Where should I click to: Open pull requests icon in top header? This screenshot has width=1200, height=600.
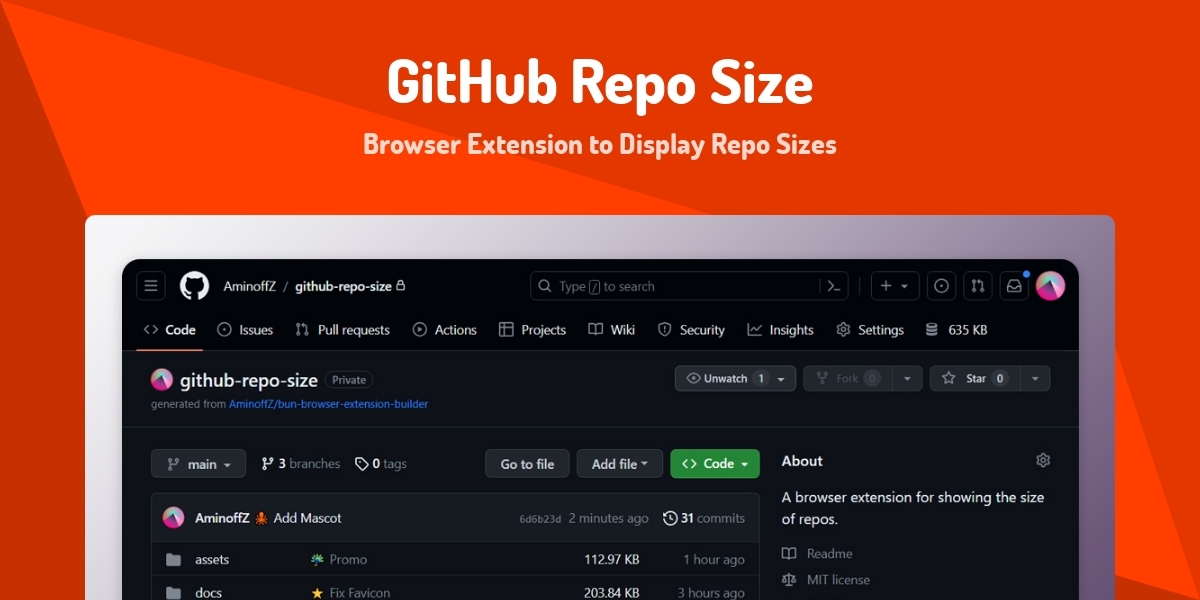point(978,286)
